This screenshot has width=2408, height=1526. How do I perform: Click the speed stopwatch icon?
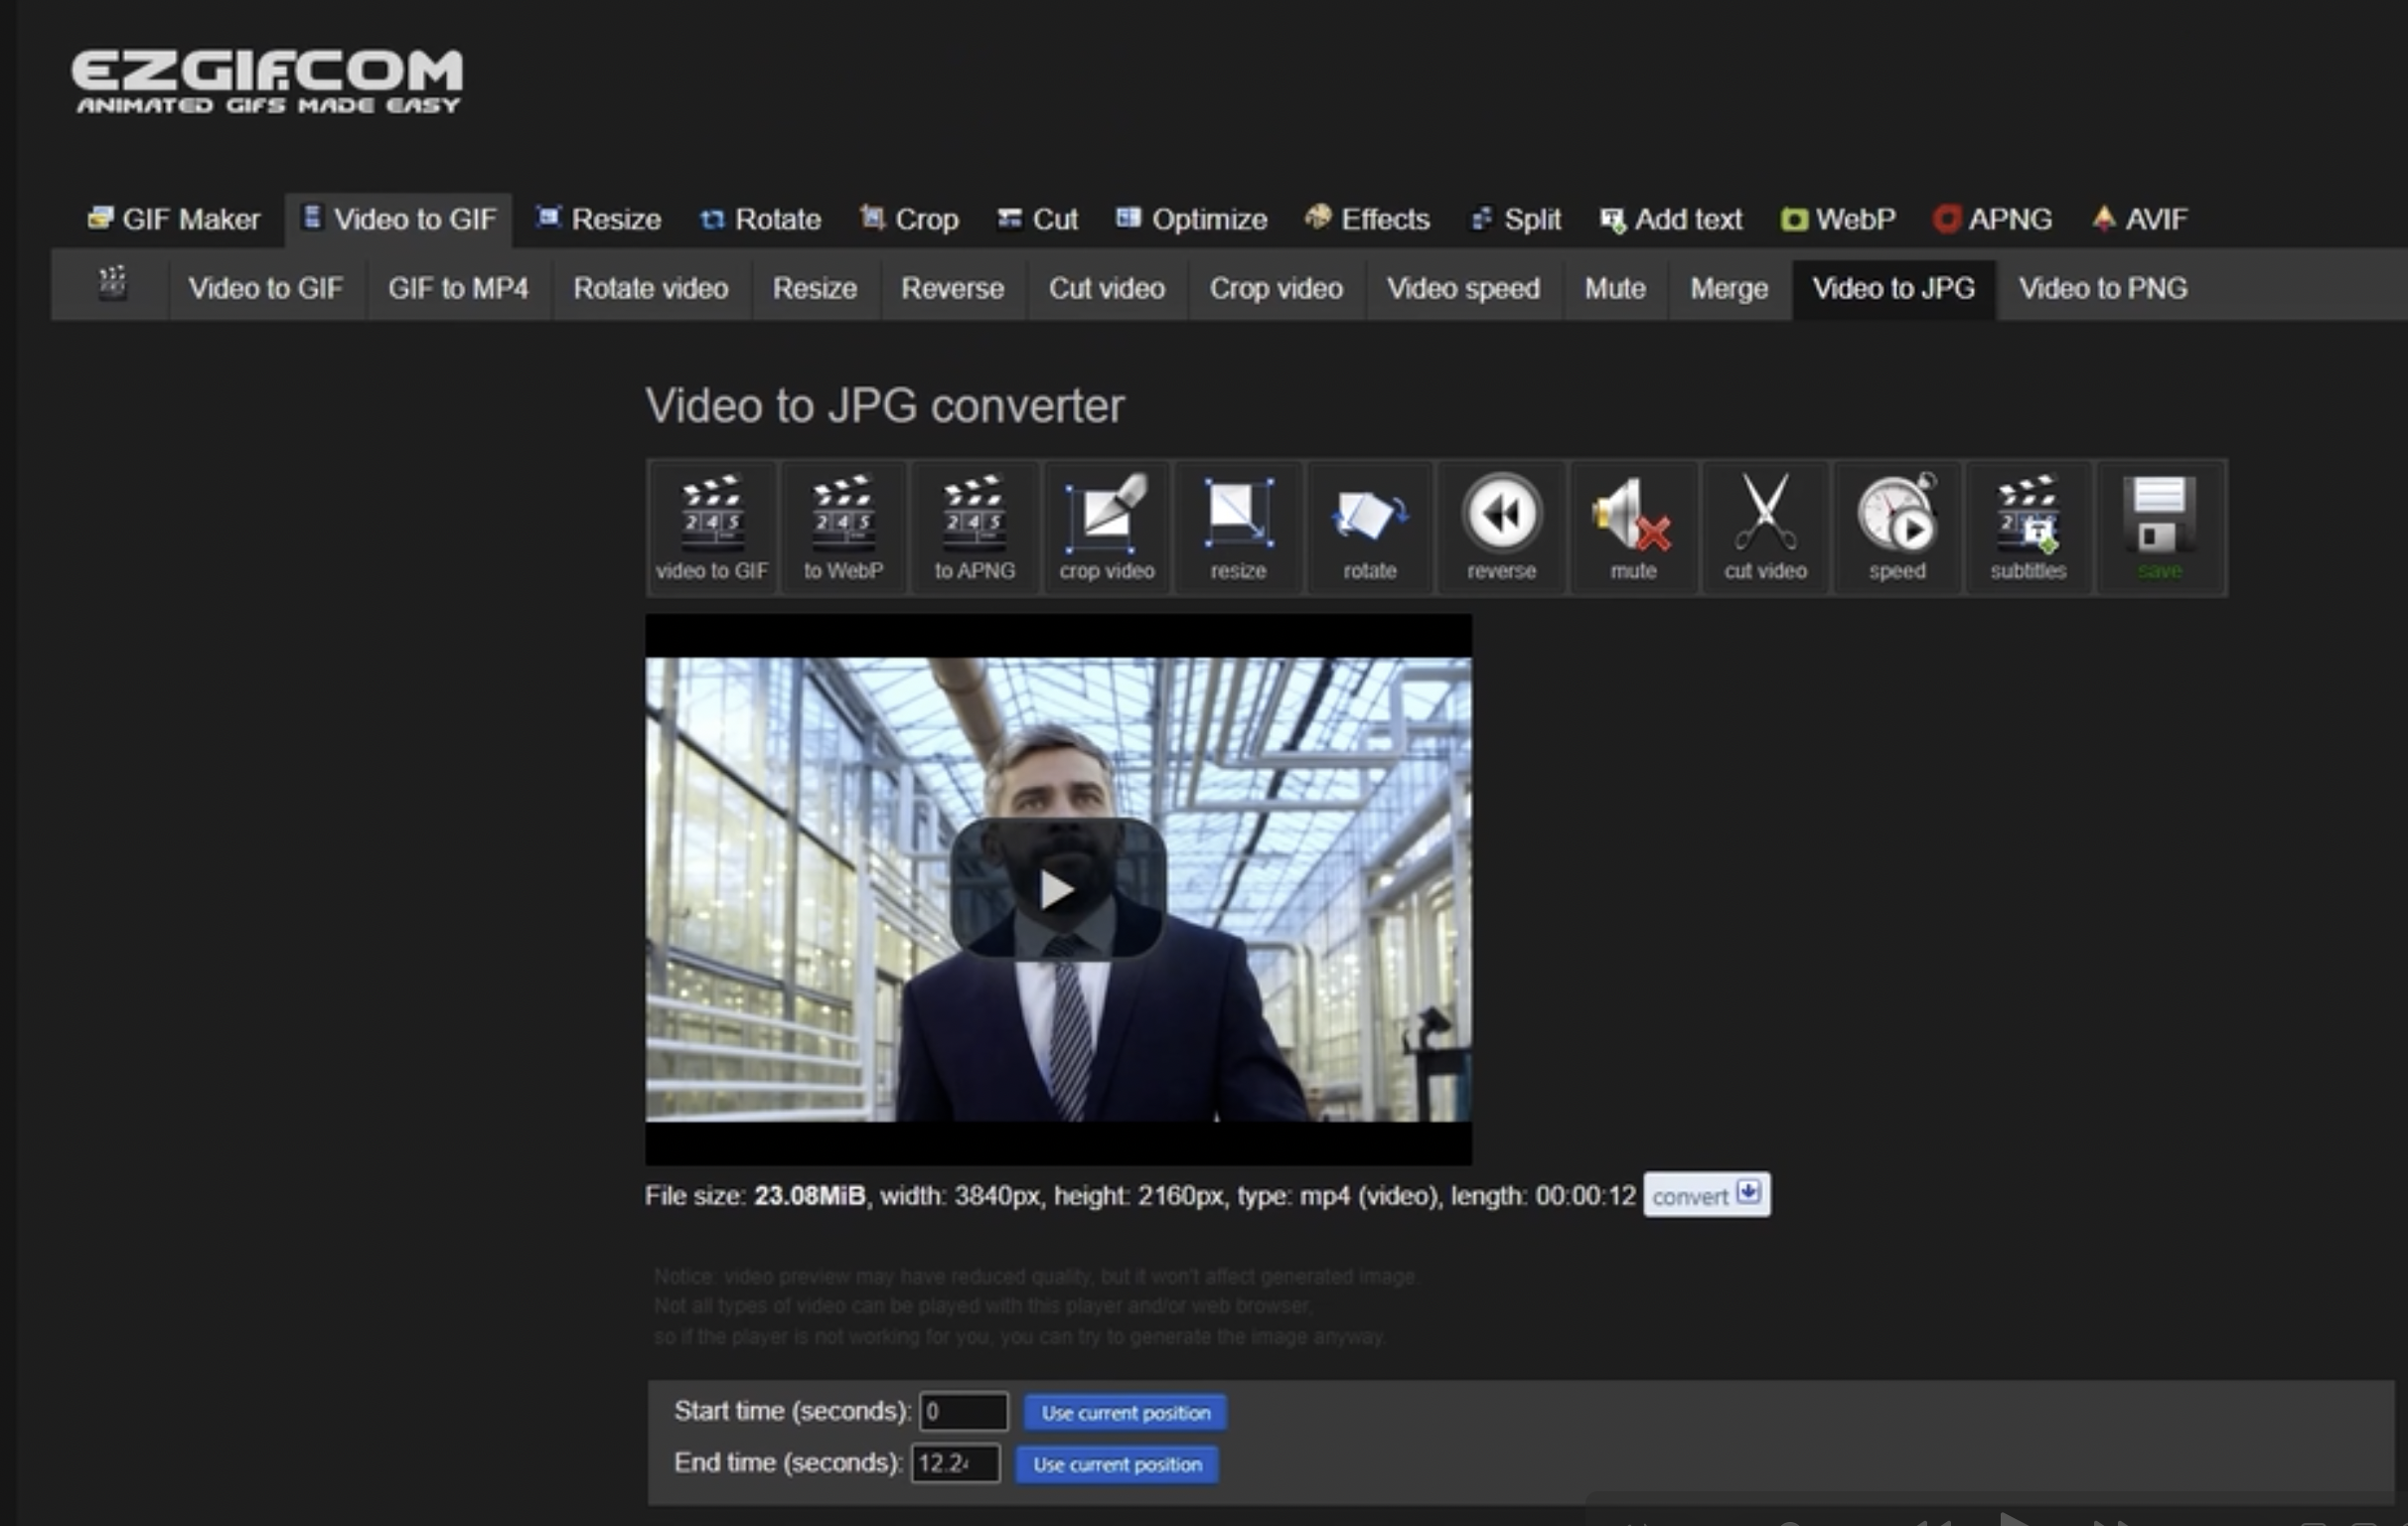[1897, 526]
